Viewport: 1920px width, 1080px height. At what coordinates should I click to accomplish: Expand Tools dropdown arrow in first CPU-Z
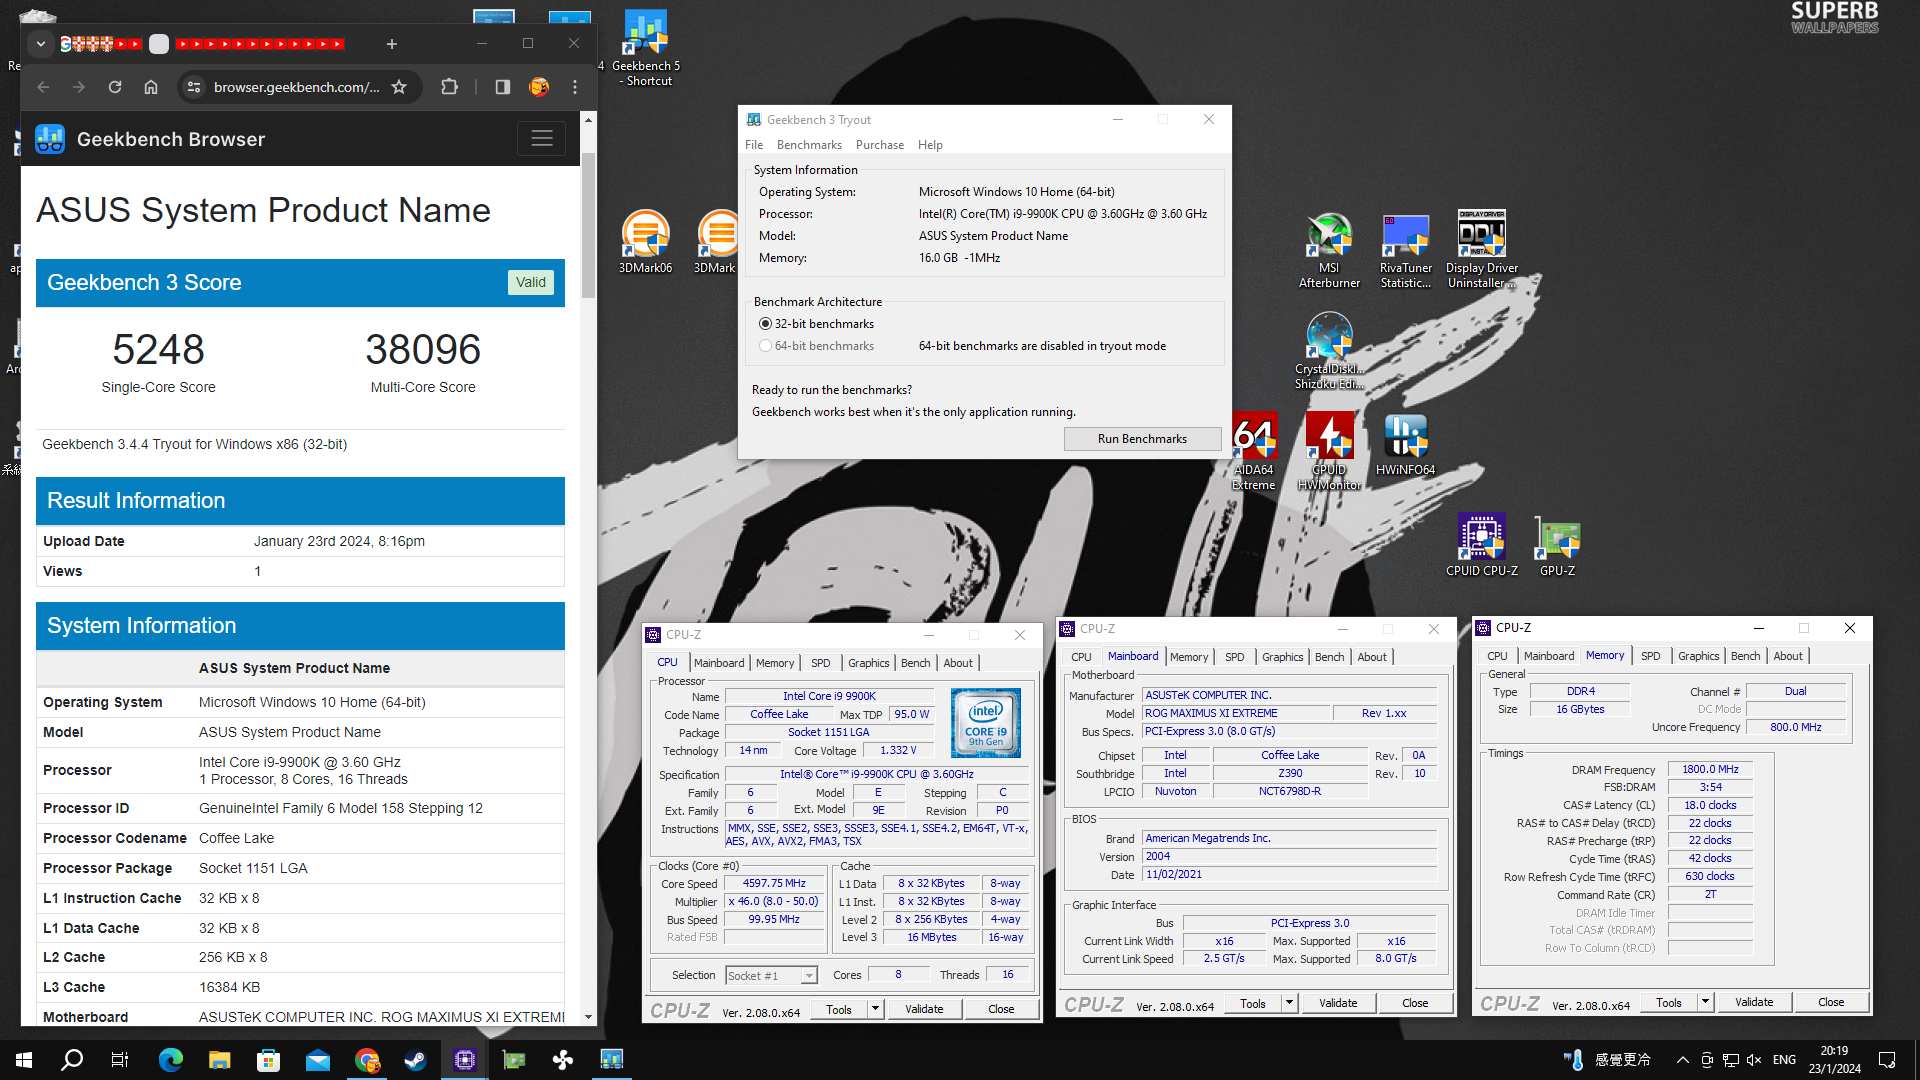[x=875, y=1009]
